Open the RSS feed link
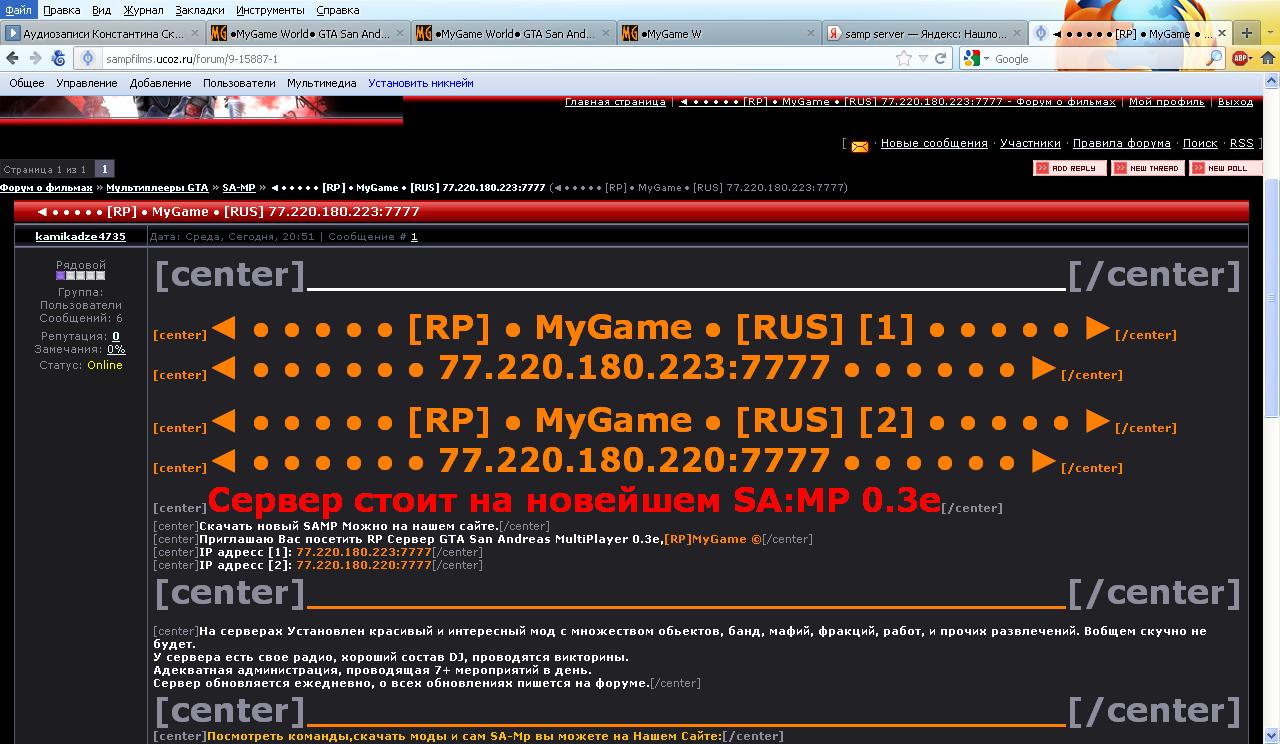This screenshot has width=1280, height=744. tap(1241, 143)
